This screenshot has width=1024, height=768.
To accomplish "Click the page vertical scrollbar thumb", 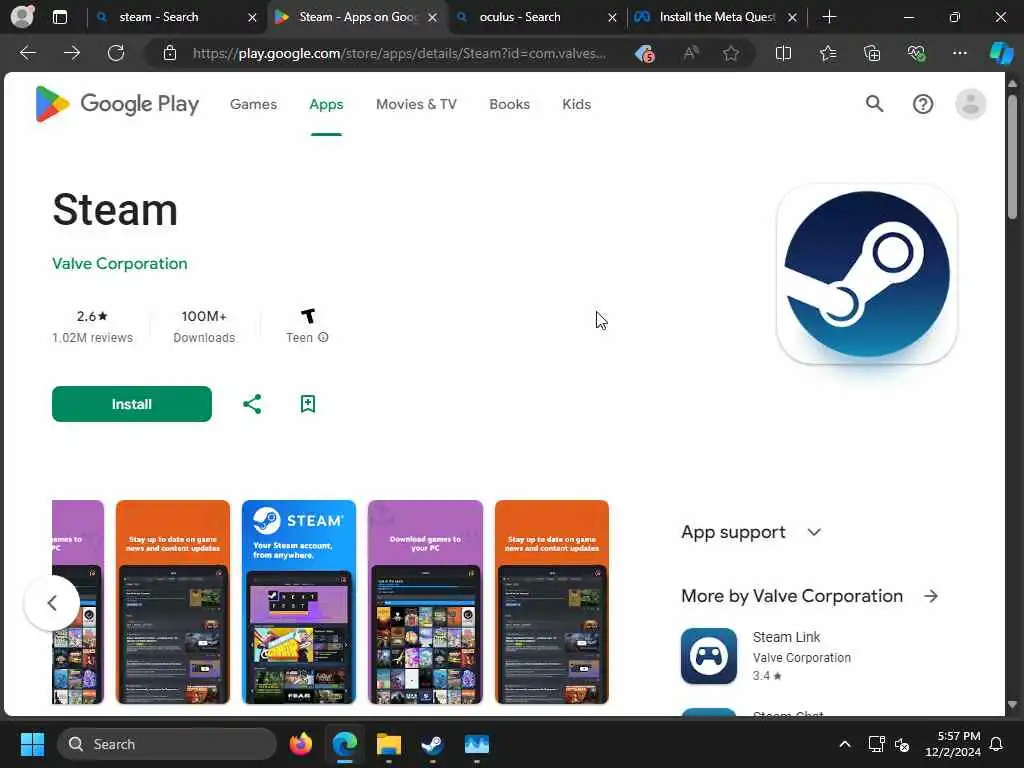I will click(1012, 157).
